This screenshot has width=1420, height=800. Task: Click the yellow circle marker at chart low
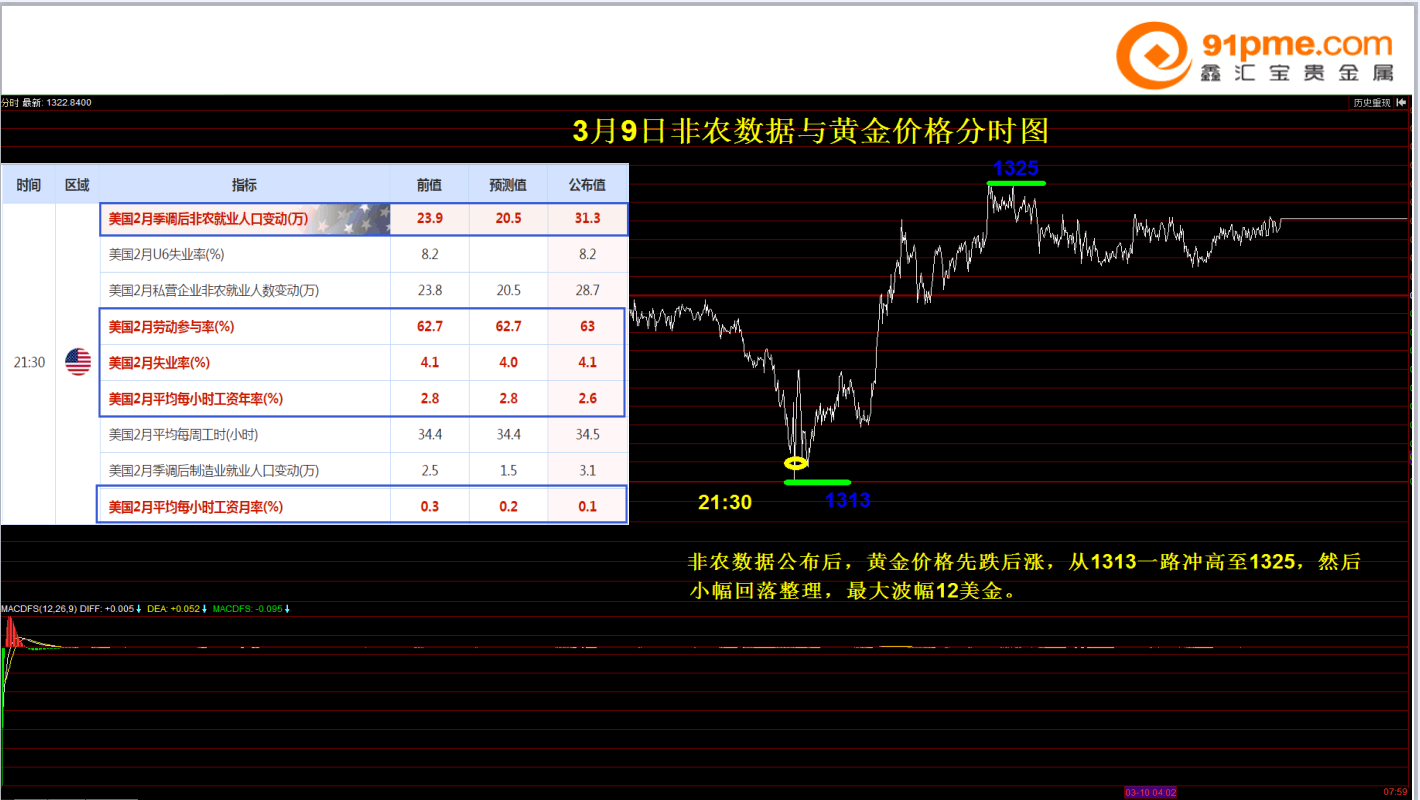(x=795, y=463)
